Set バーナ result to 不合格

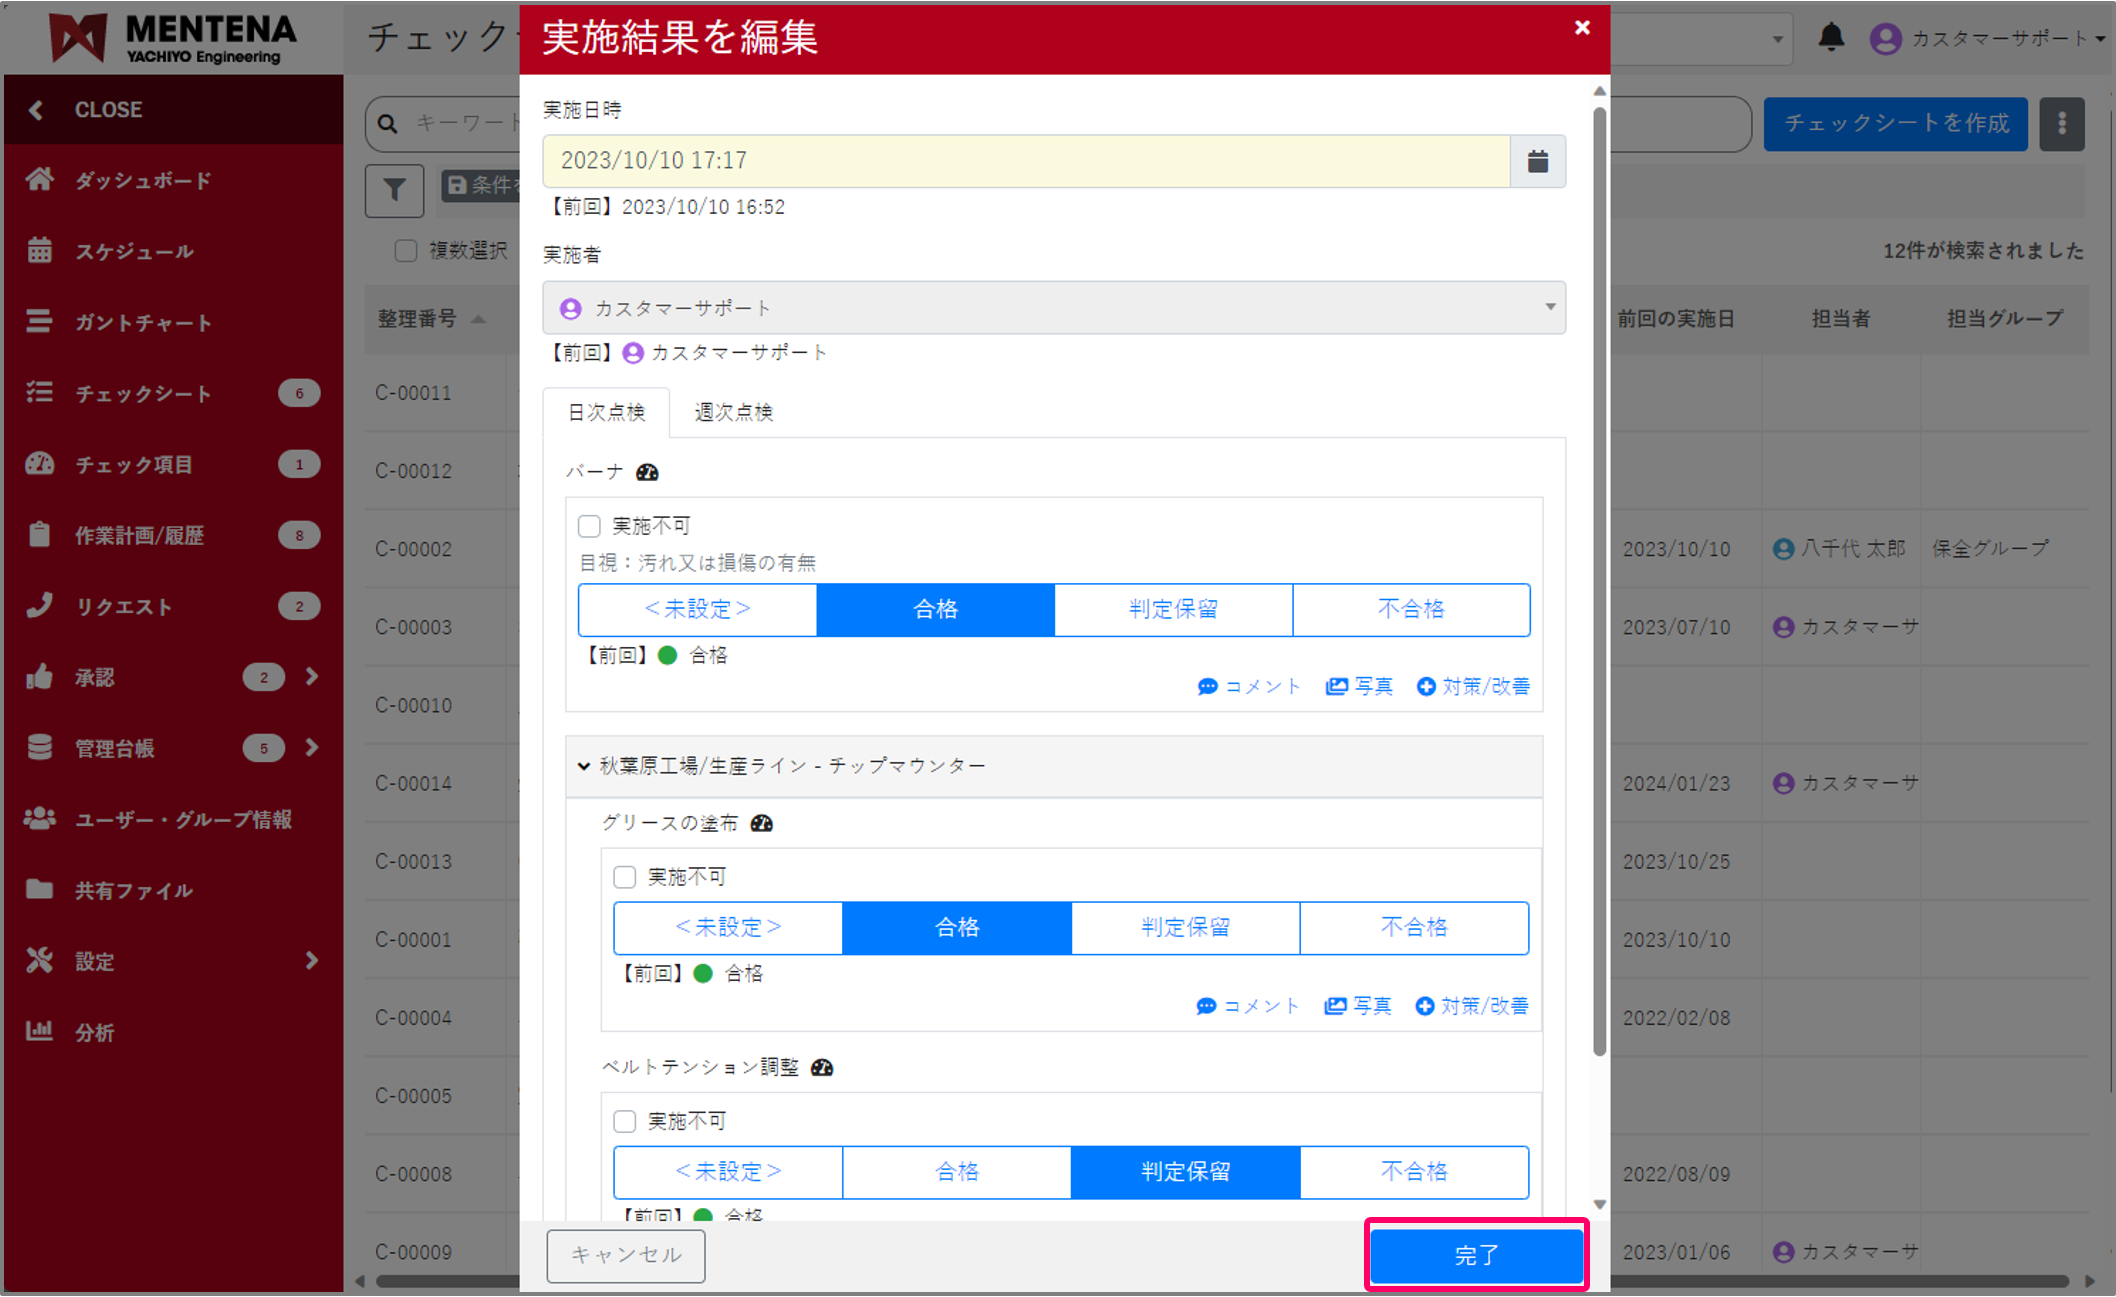1410,609
